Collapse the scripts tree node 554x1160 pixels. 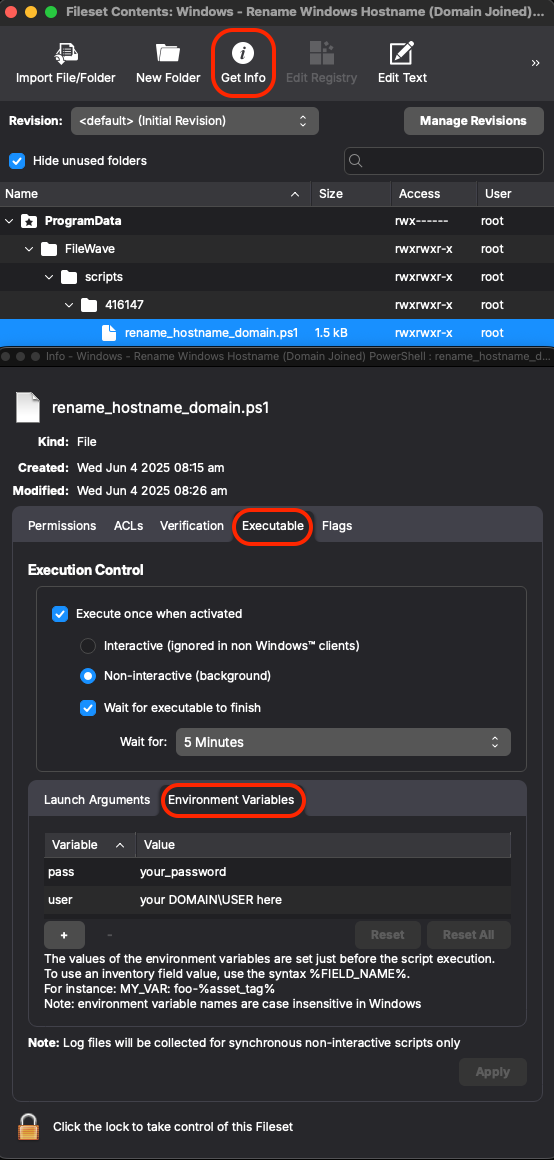click(49, 277)
